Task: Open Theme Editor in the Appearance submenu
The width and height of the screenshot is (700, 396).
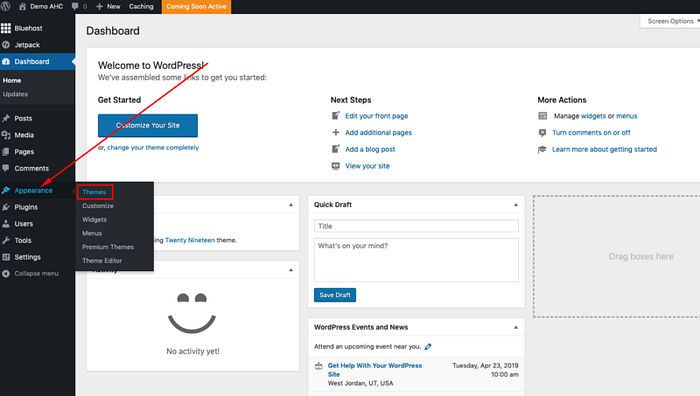Action: pyautogui.click(x=102, y=261)
